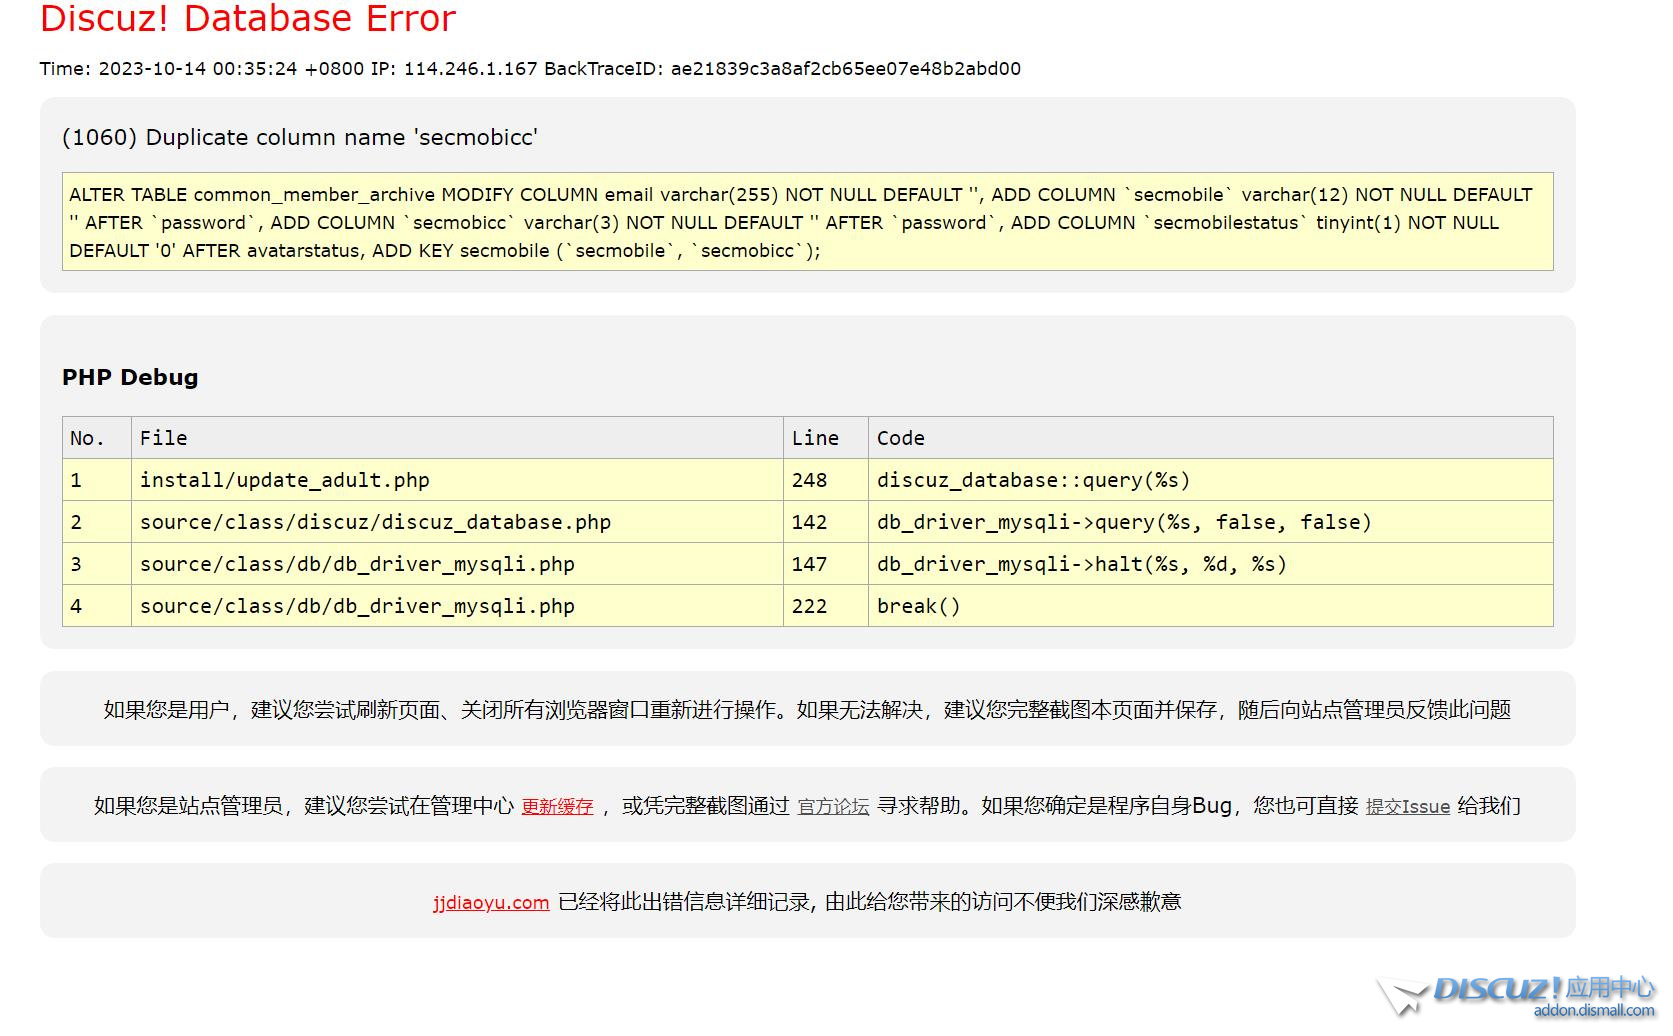Viewport: 1673px width, 1036px height.
Task: Select install/update_adult.php file cell
Action: coord(457,480)
